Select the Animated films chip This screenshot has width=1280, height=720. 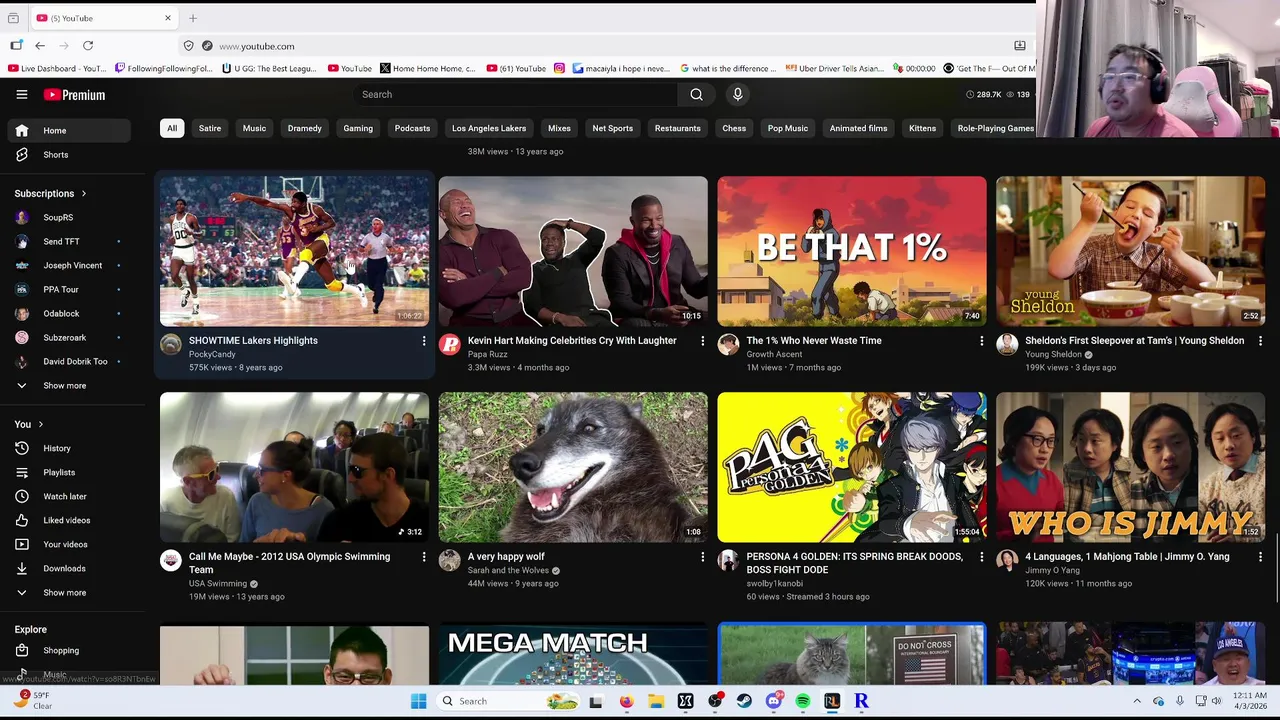858,128
